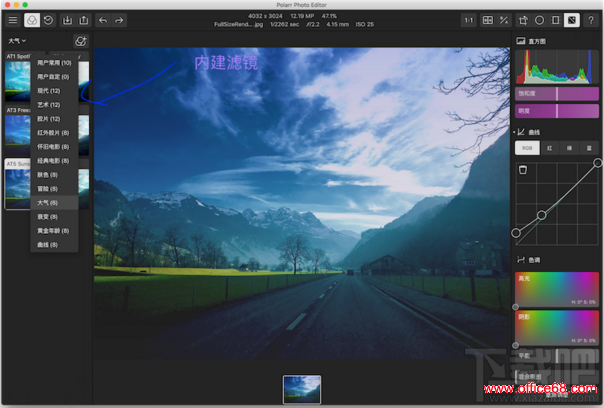Click the histogram panel icon
Screen dimensions: 604x408
pos(521,41)
